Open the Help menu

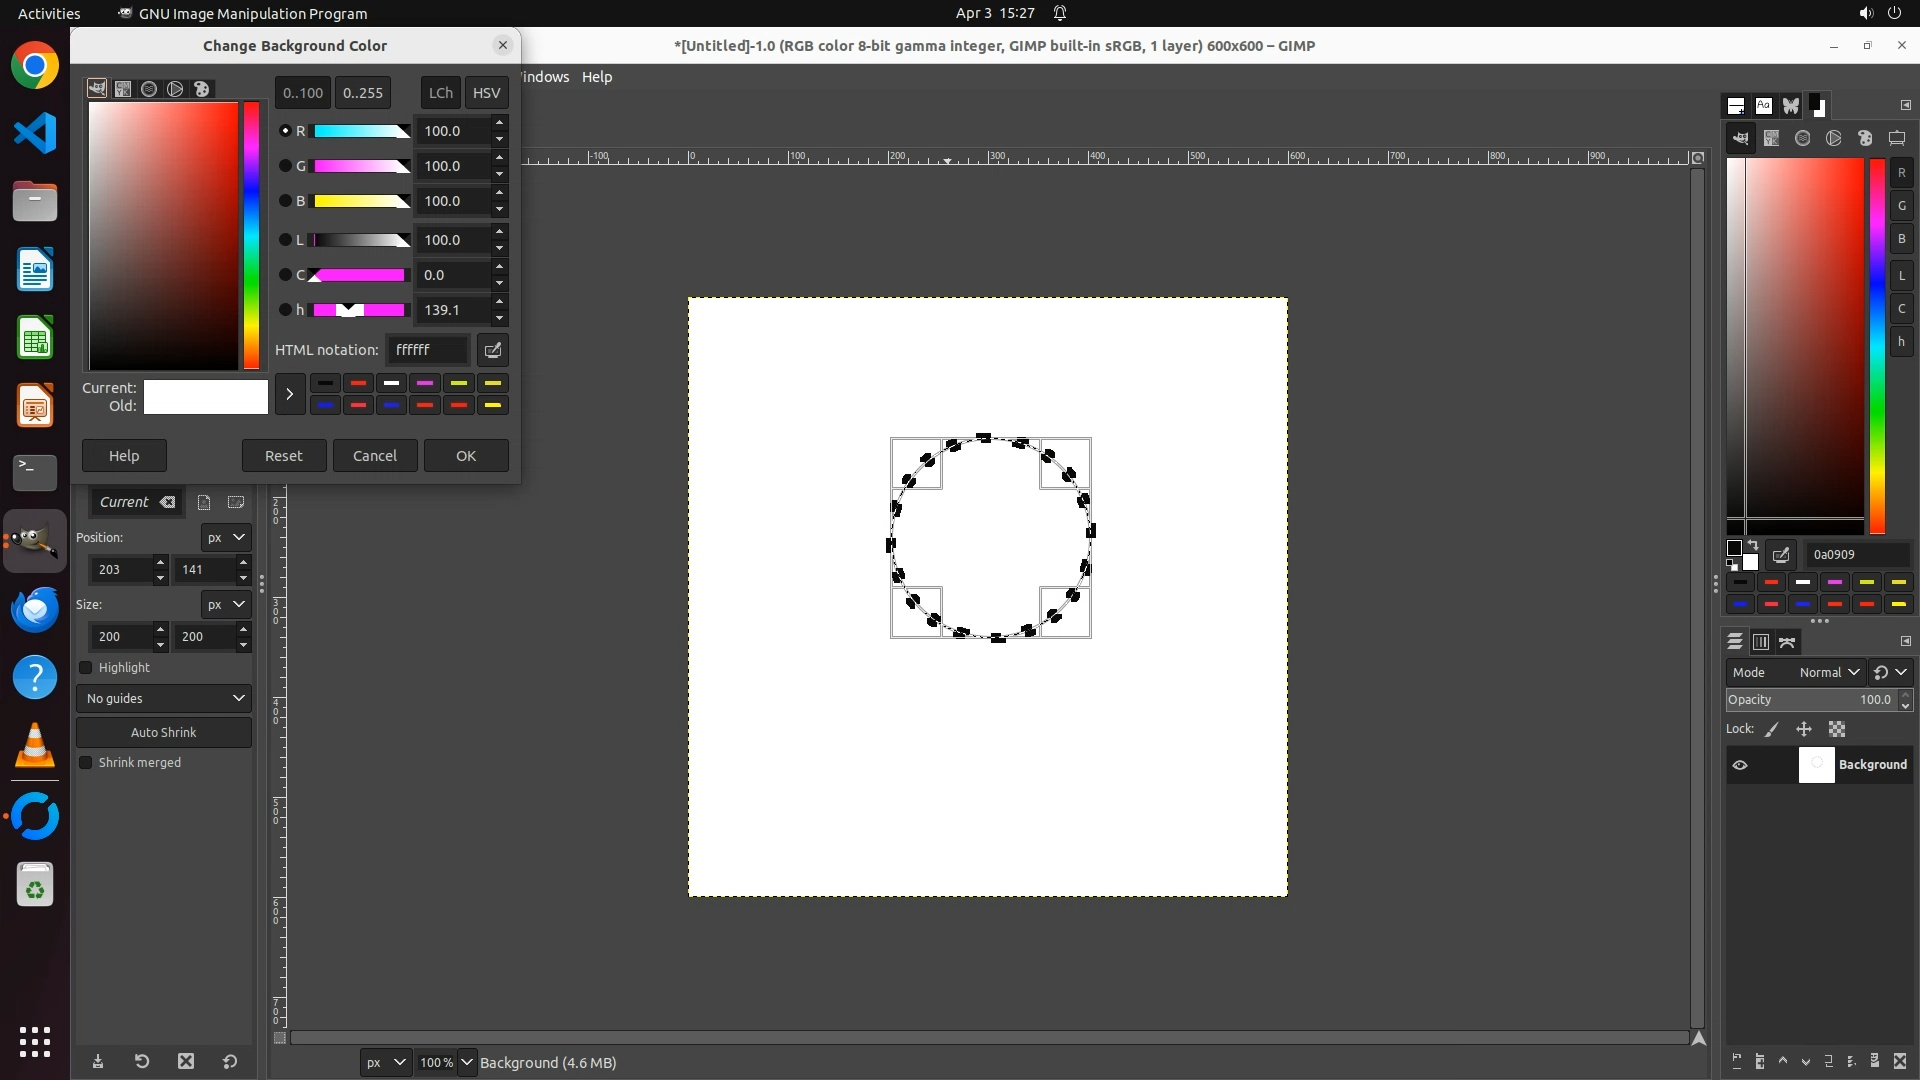596,77
